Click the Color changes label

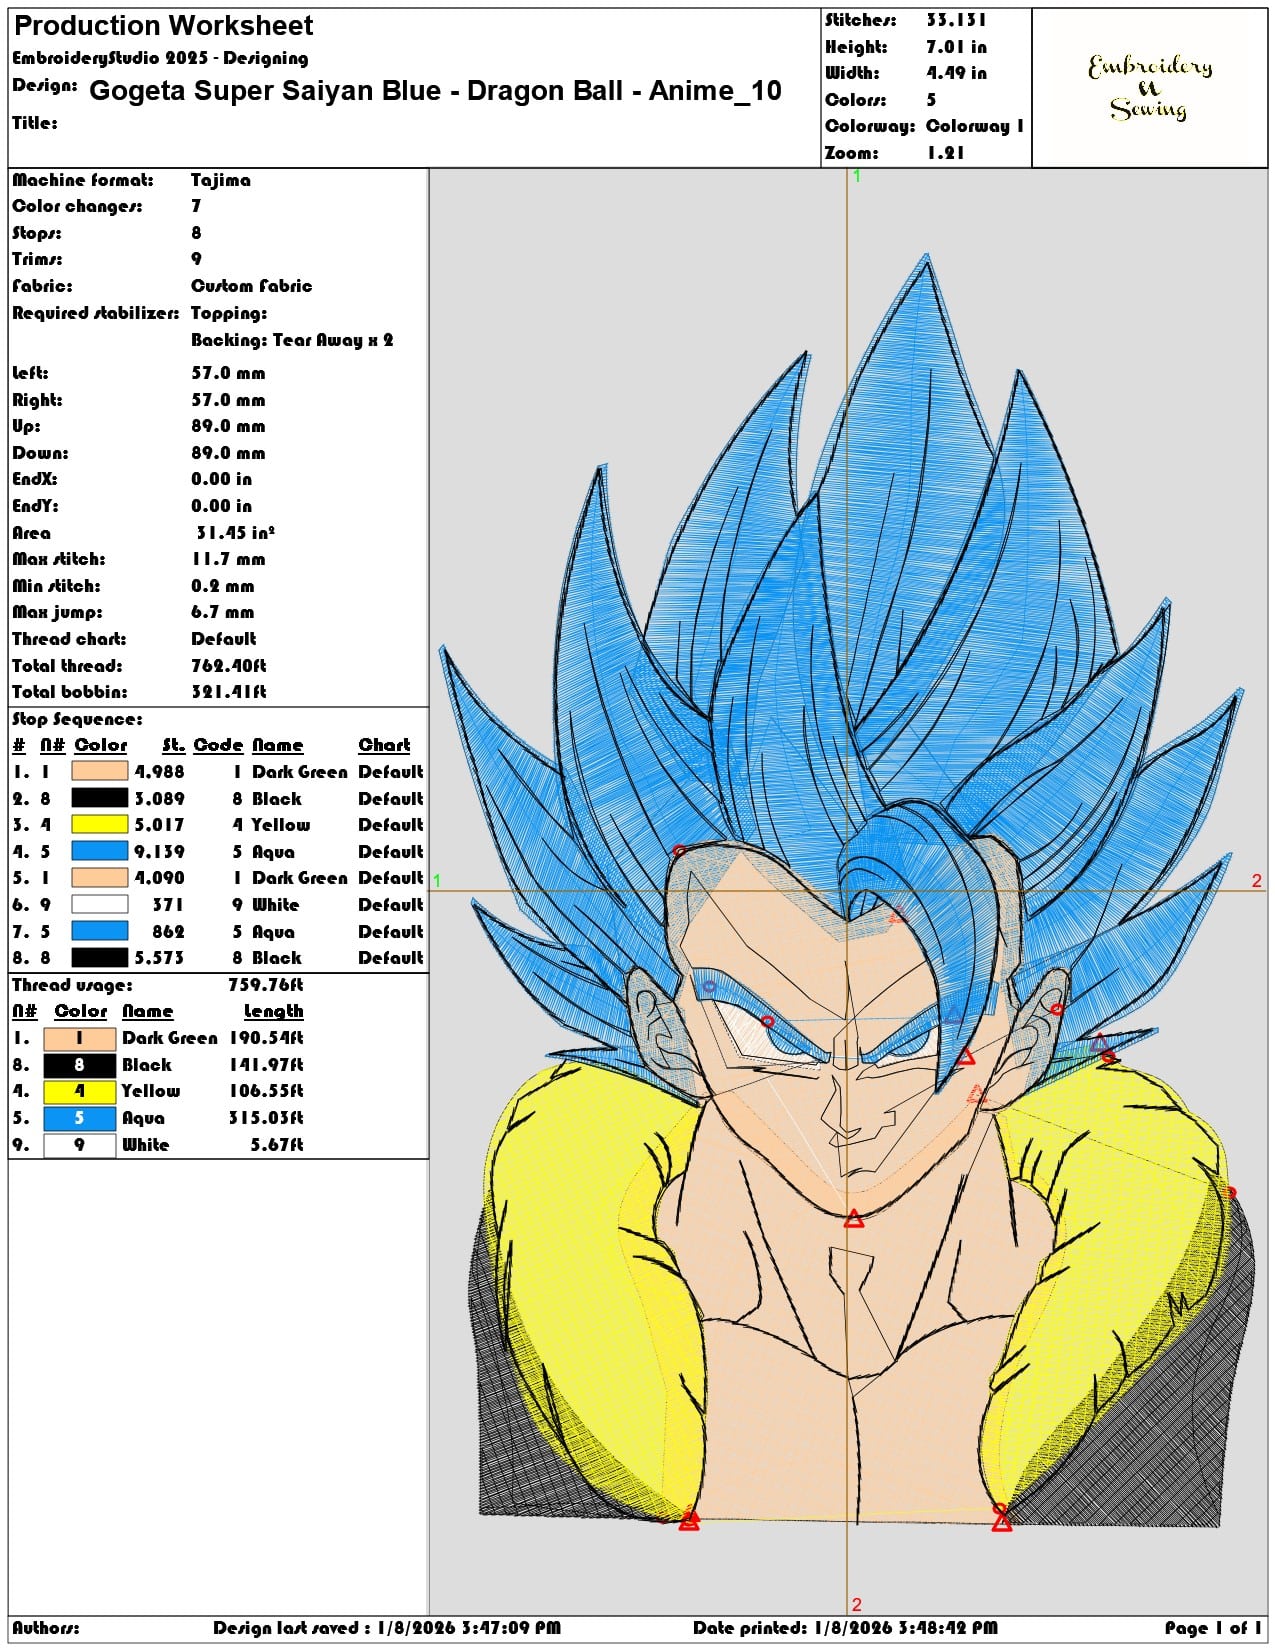77,206
